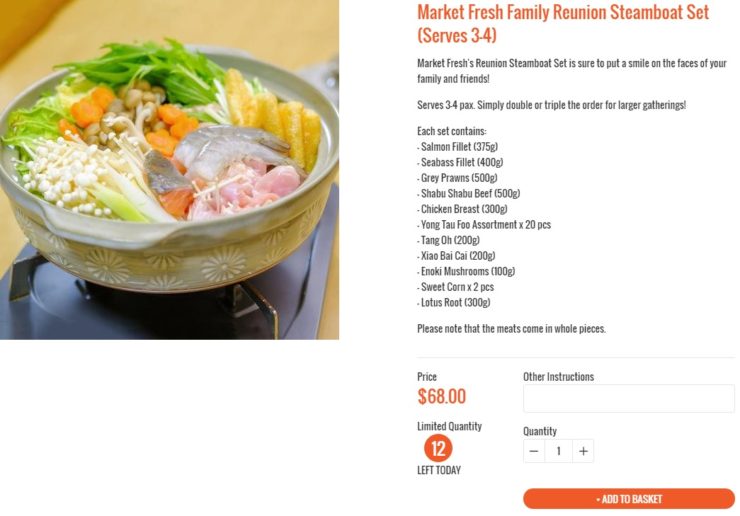The height and width of the screenshot is (516, 740).
Task: Select the Shabu Shabu Beef (500g) line
Action: click(x=469, y=194)
